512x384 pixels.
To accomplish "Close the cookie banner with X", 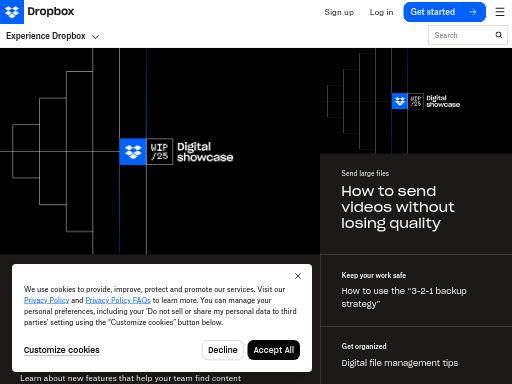I will (x=298, y=276).
